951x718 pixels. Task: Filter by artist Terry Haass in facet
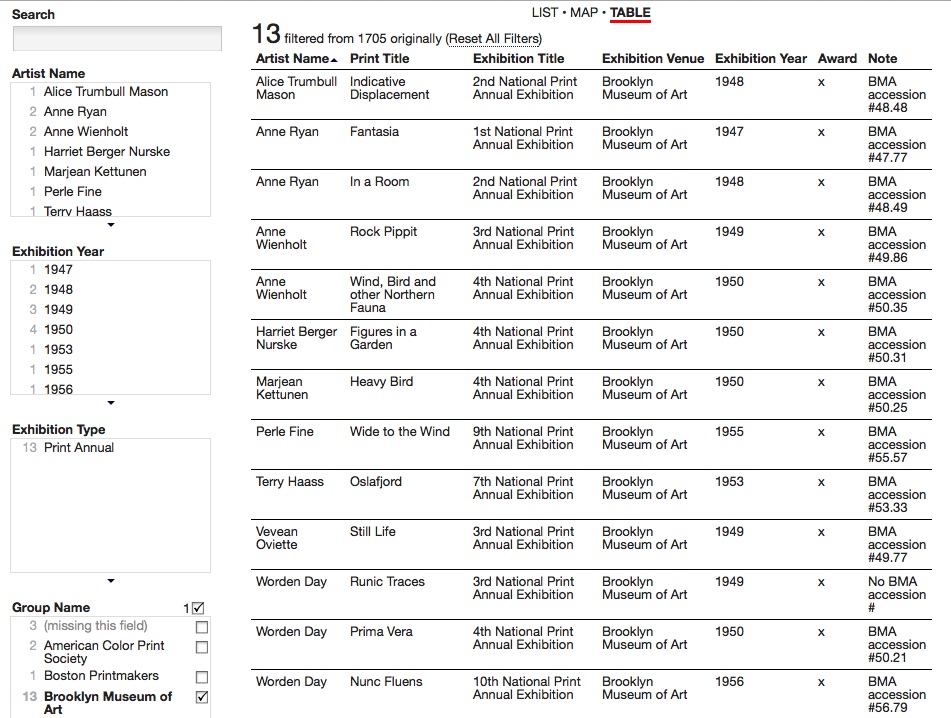(78, 211)
